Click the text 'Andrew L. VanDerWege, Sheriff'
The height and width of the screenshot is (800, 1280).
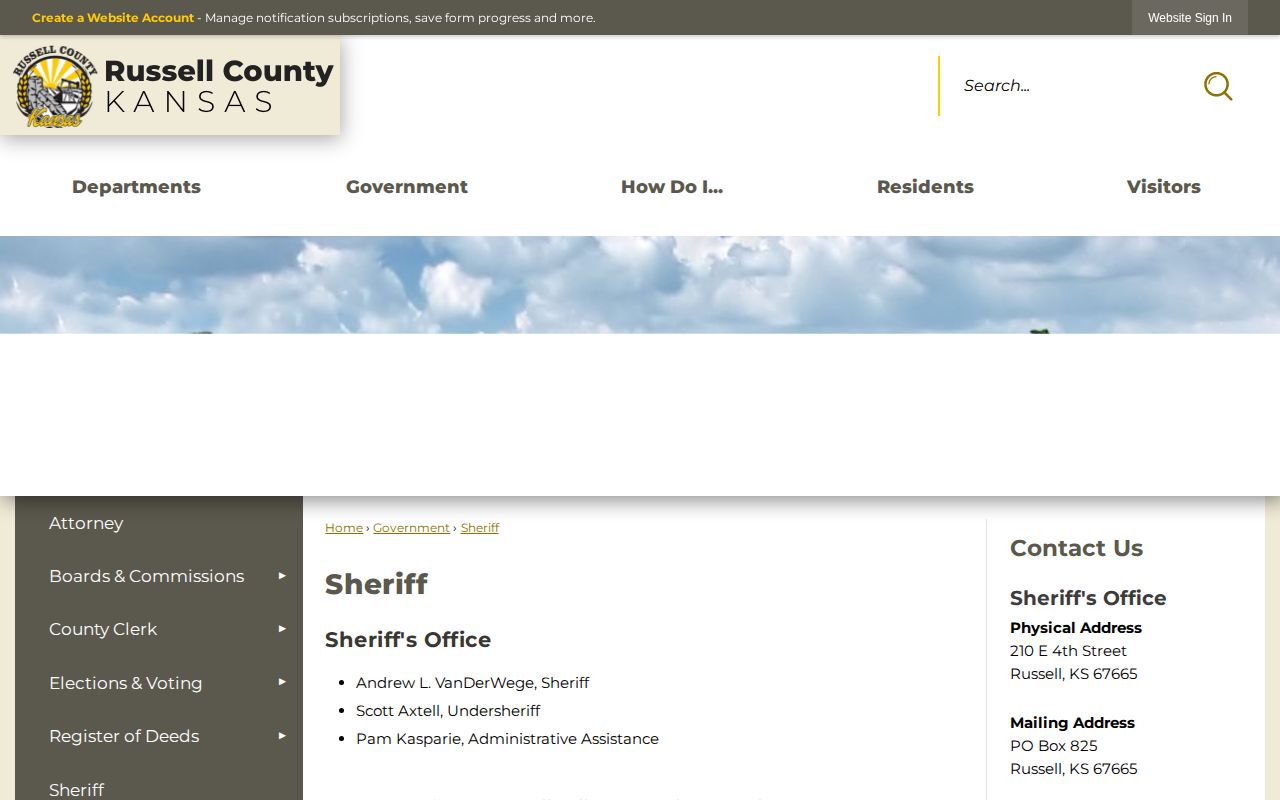pos(472,683)
